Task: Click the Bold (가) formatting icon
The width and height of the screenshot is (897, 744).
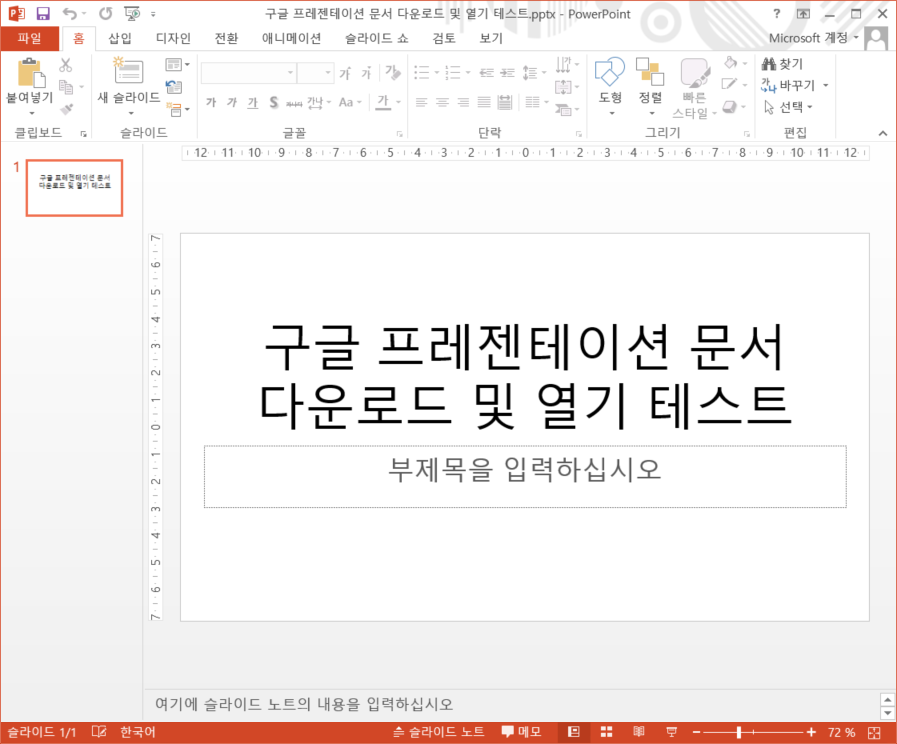Action: pos(211,102)
